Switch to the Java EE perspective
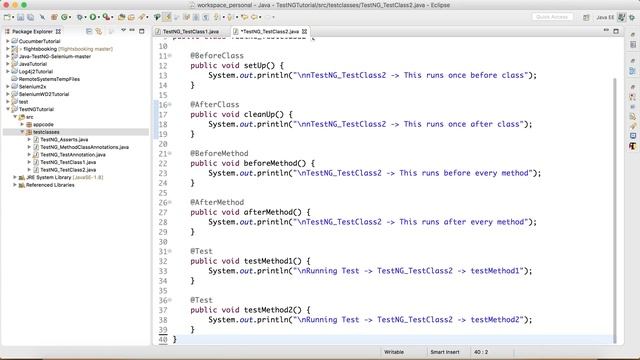This screenshot has width=640, height=360. (605, 17)
